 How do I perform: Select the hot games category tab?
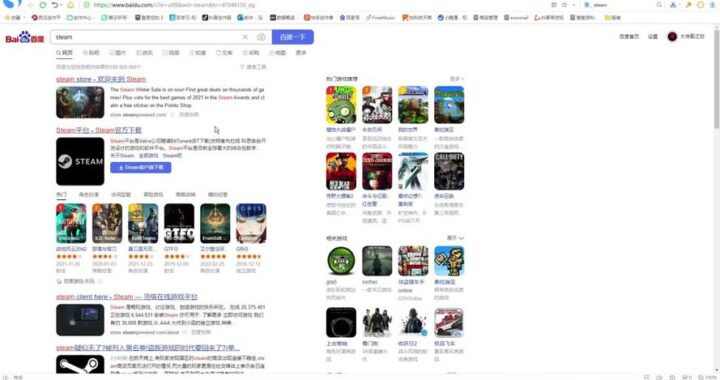(61, 195)
